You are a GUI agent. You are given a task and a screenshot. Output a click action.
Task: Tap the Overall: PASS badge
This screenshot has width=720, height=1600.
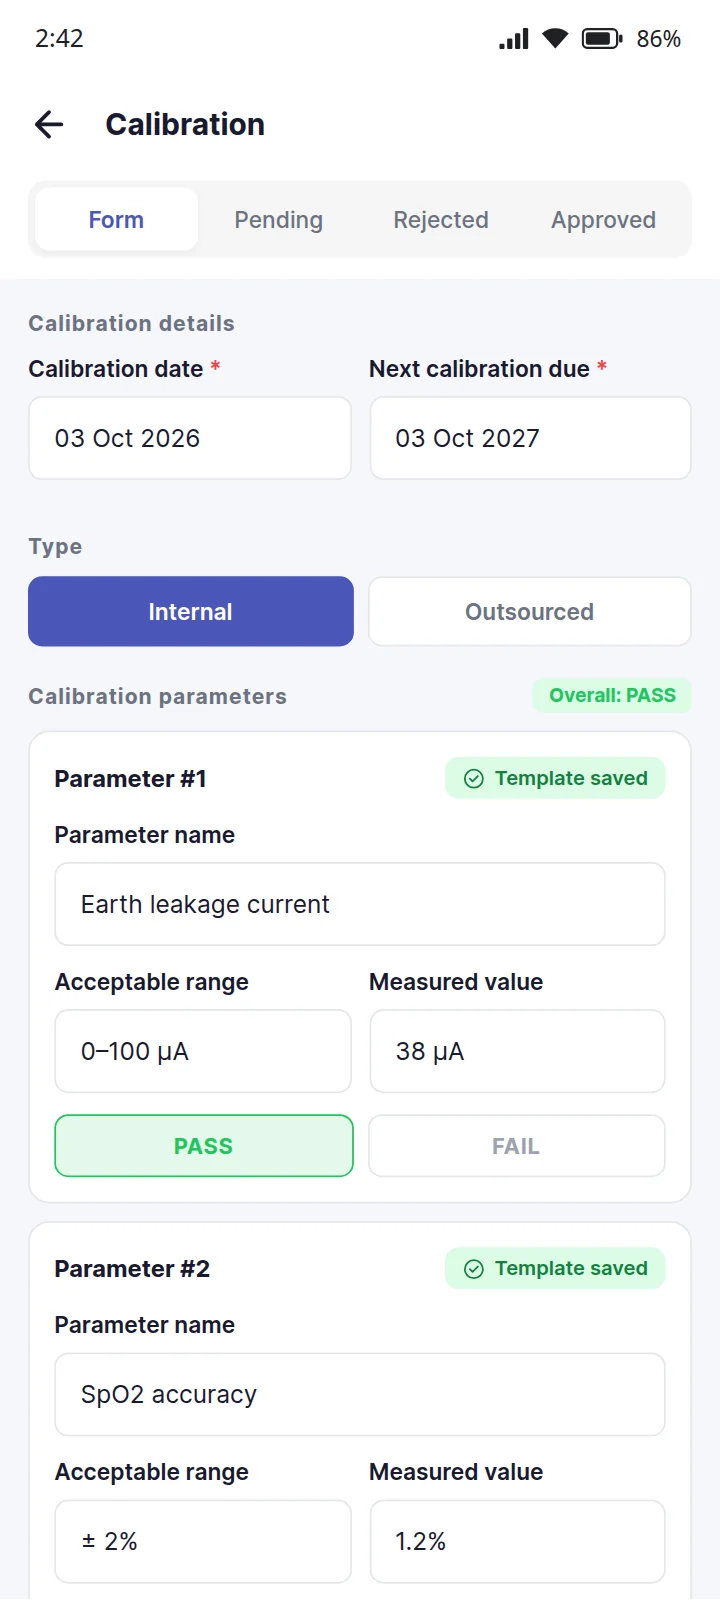(x=612, y=695)
